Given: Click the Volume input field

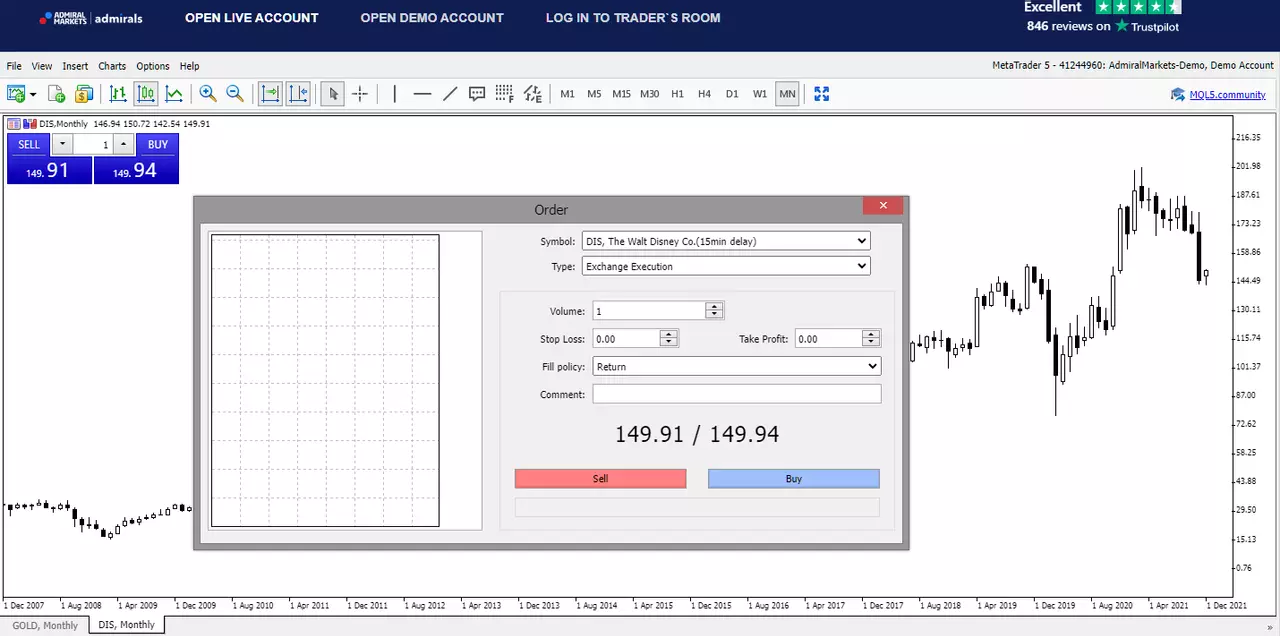Looking at the screenshot, I should pyautogui.click(x=649, y=311).
